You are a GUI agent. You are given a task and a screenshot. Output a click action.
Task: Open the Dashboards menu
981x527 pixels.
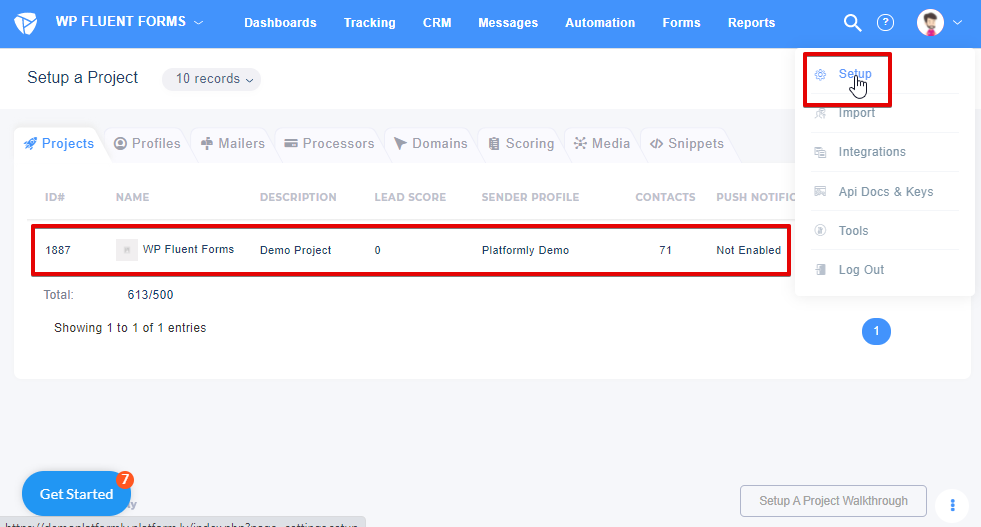280,23
